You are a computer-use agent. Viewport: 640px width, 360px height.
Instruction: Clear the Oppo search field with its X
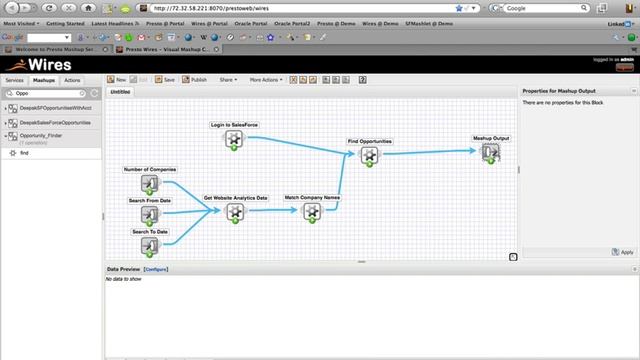pos(82,93)
